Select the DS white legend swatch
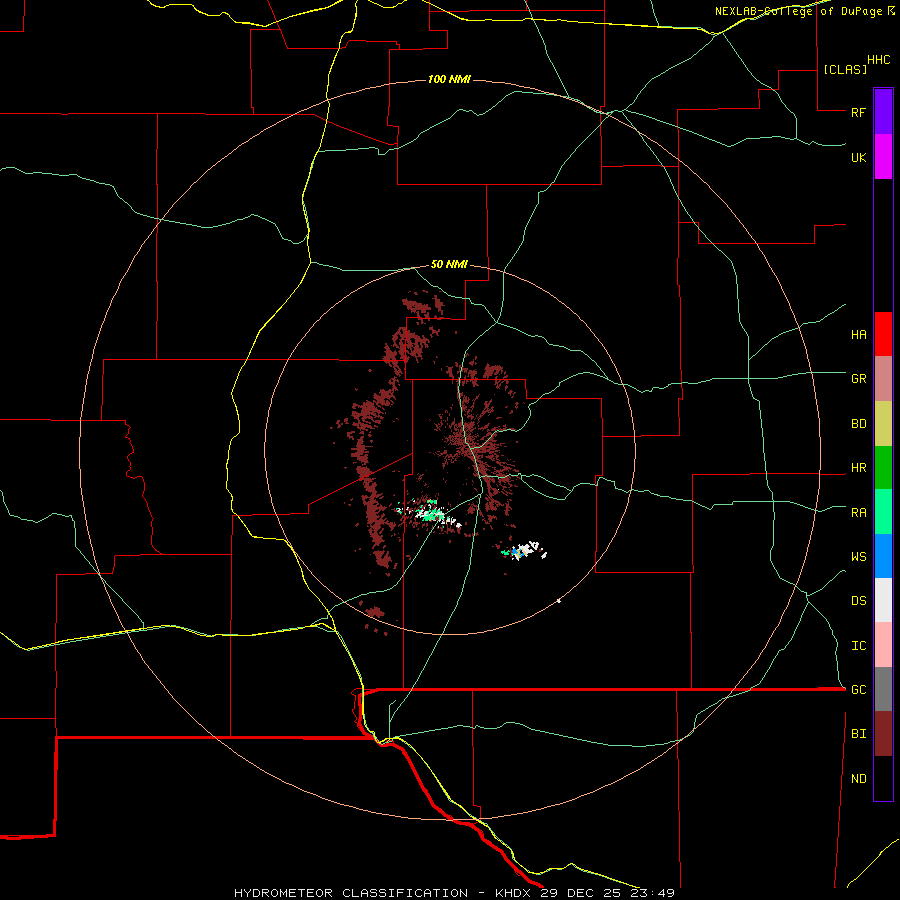The width and height of the screenshot is (900, 900). click(883, 600)
